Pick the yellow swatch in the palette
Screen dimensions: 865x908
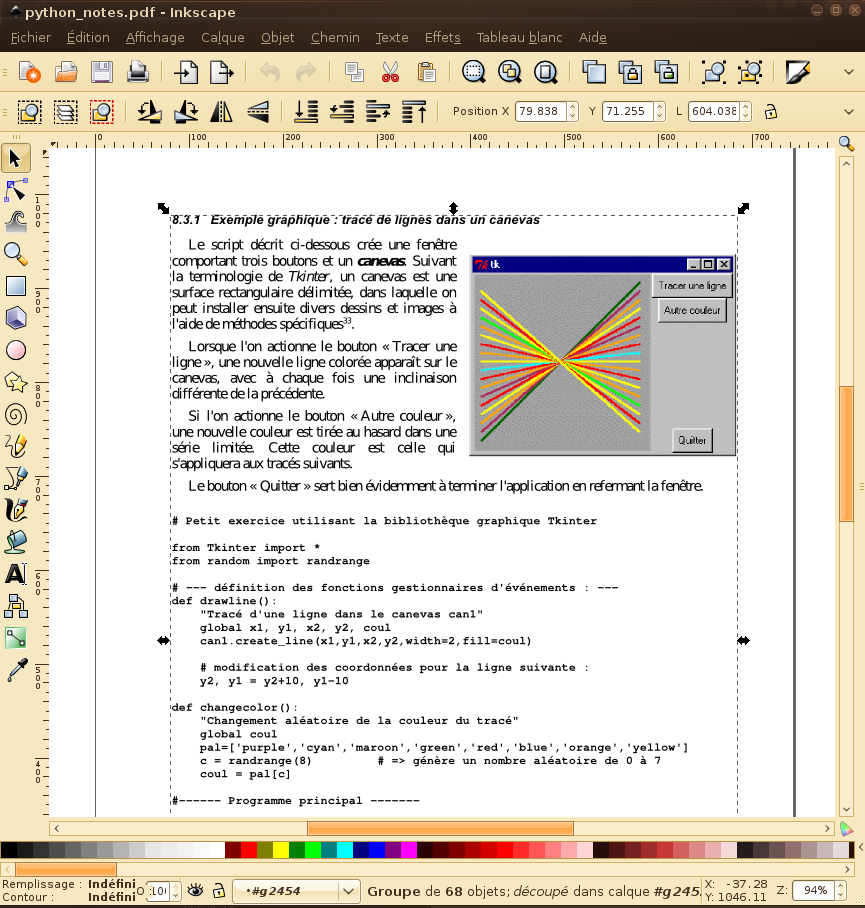281,850
